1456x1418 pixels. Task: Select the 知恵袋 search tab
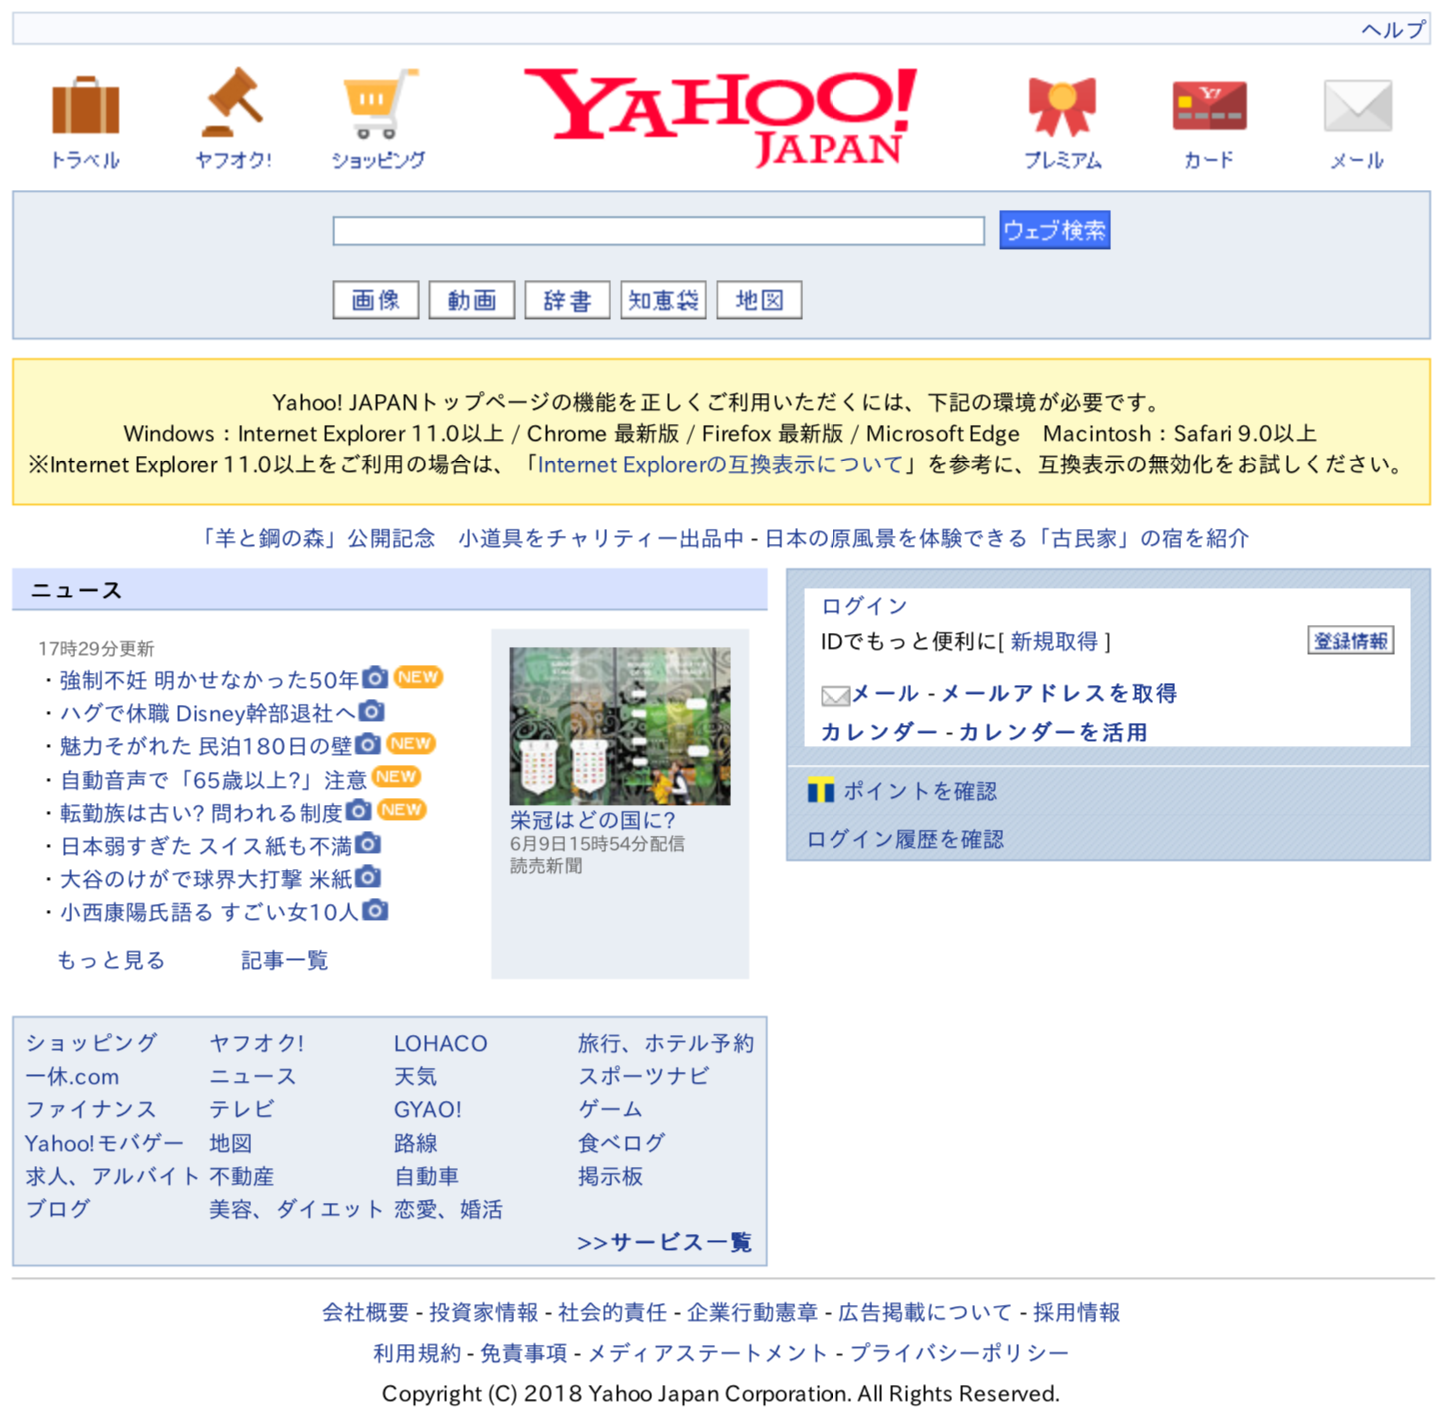click(x=664, y=300)
